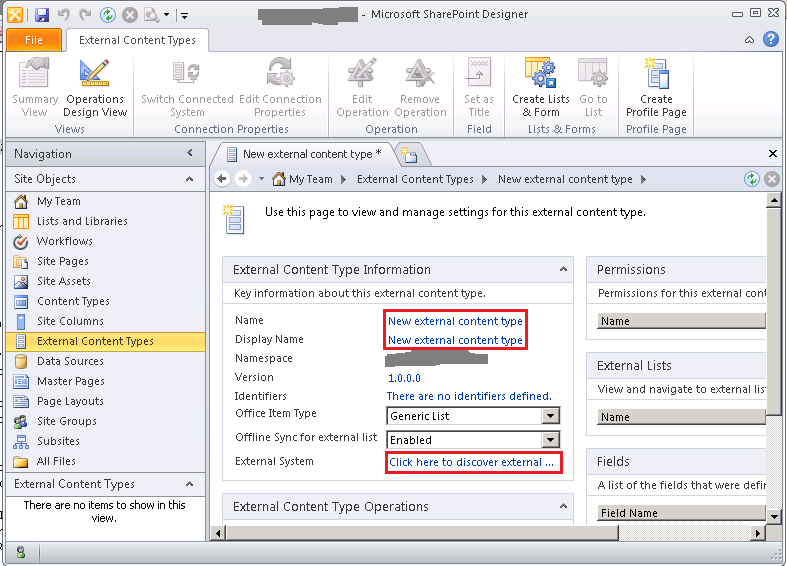Open Site Pages in navigation
The image size is (787, 566).
point(62,261)
